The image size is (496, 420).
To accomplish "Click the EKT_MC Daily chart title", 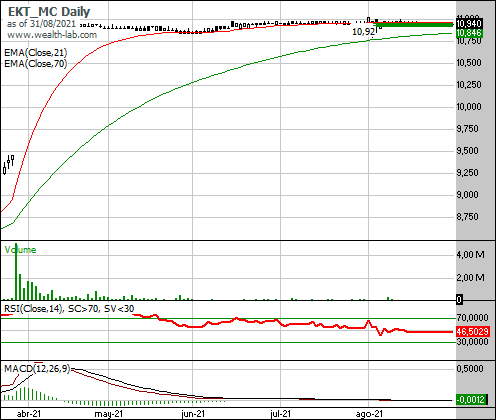I will tap(49, 12).
